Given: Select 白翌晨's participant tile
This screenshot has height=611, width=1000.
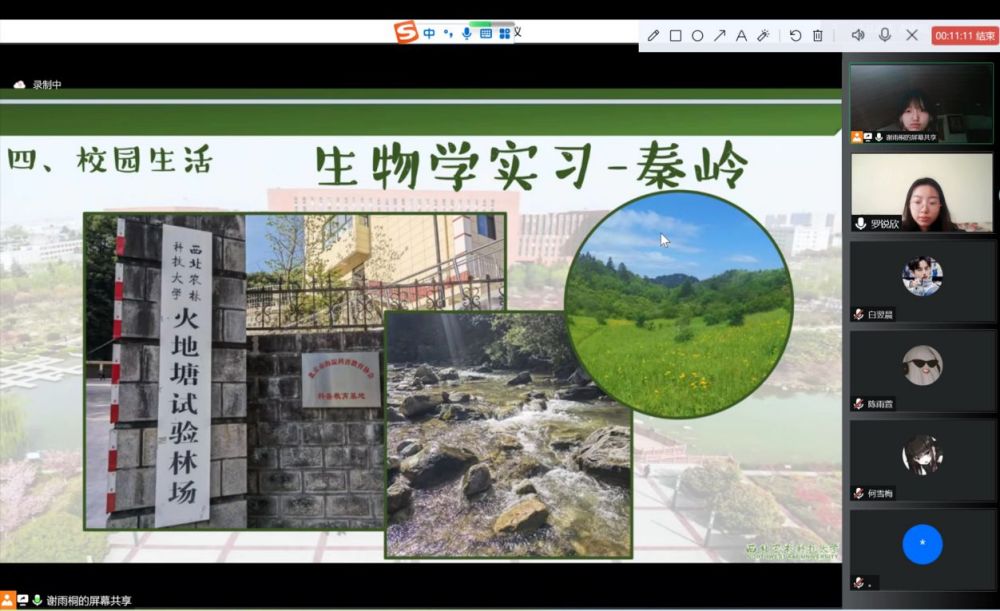Looking at the screenshot, I should coord(921,280).
